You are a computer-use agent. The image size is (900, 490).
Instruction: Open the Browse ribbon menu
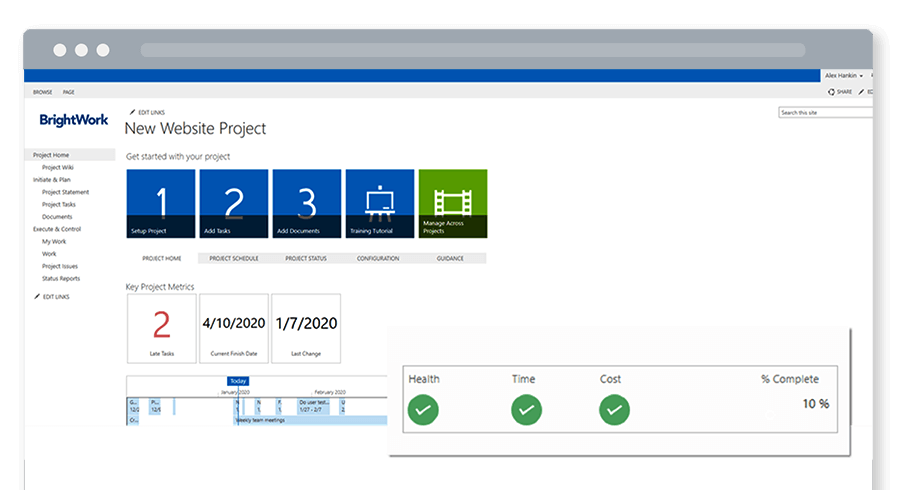[x=43, y=91]
